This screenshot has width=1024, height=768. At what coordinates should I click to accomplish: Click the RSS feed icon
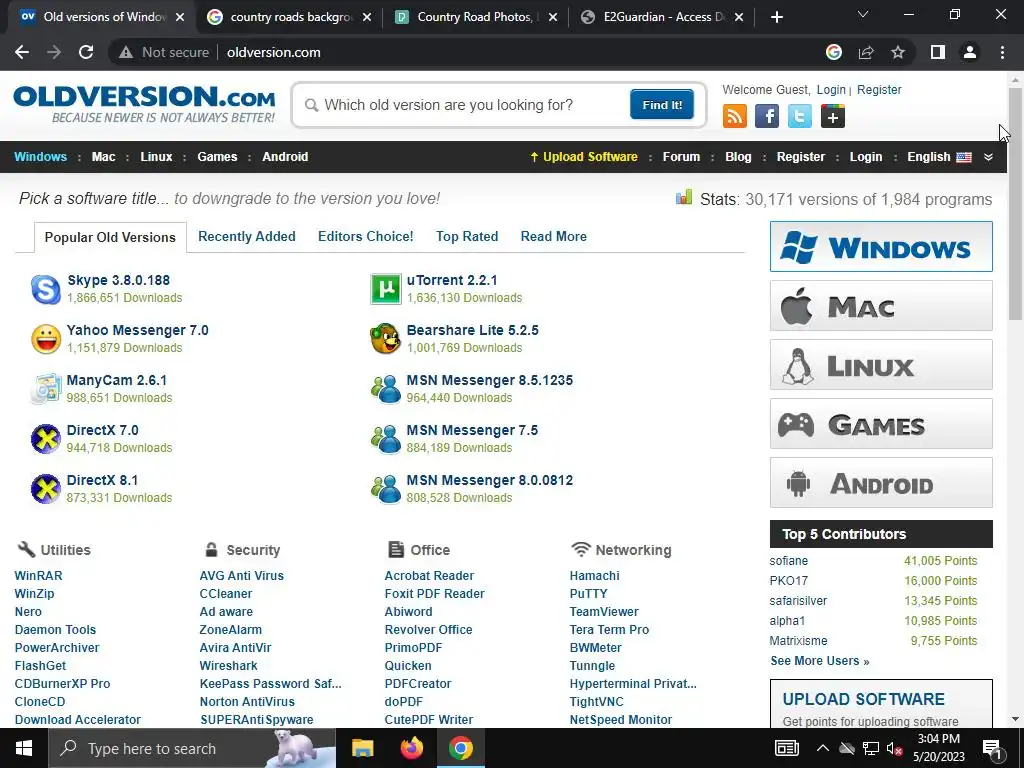[x=735, y=117]
